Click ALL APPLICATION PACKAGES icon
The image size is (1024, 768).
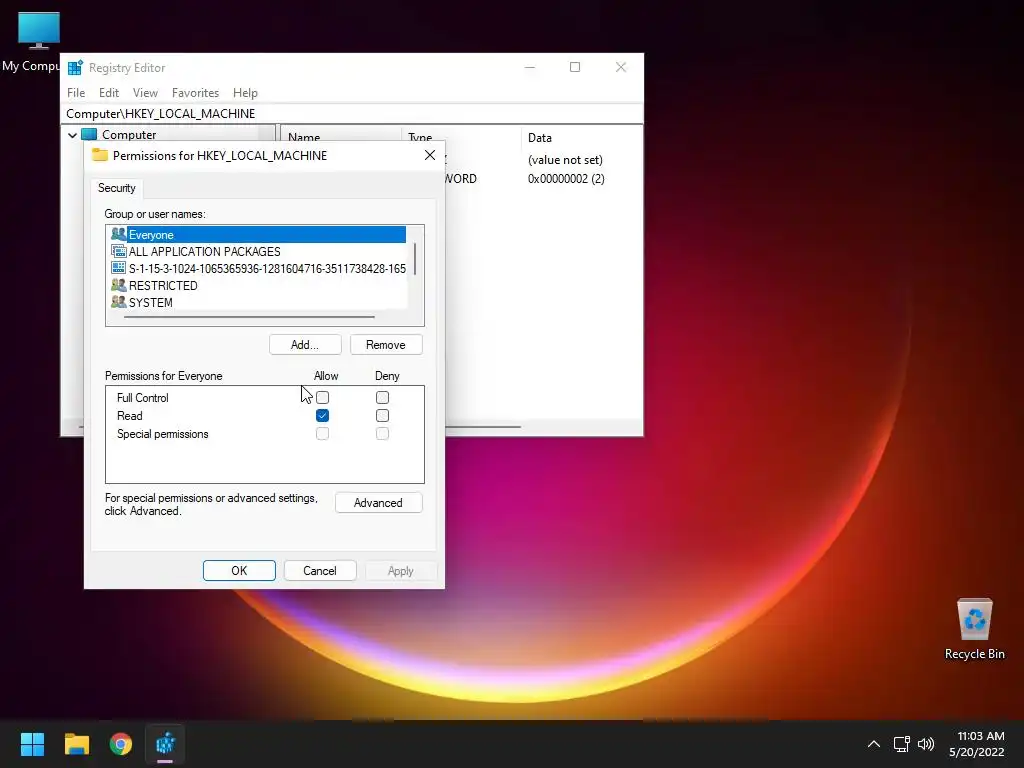tap(118, 251)
